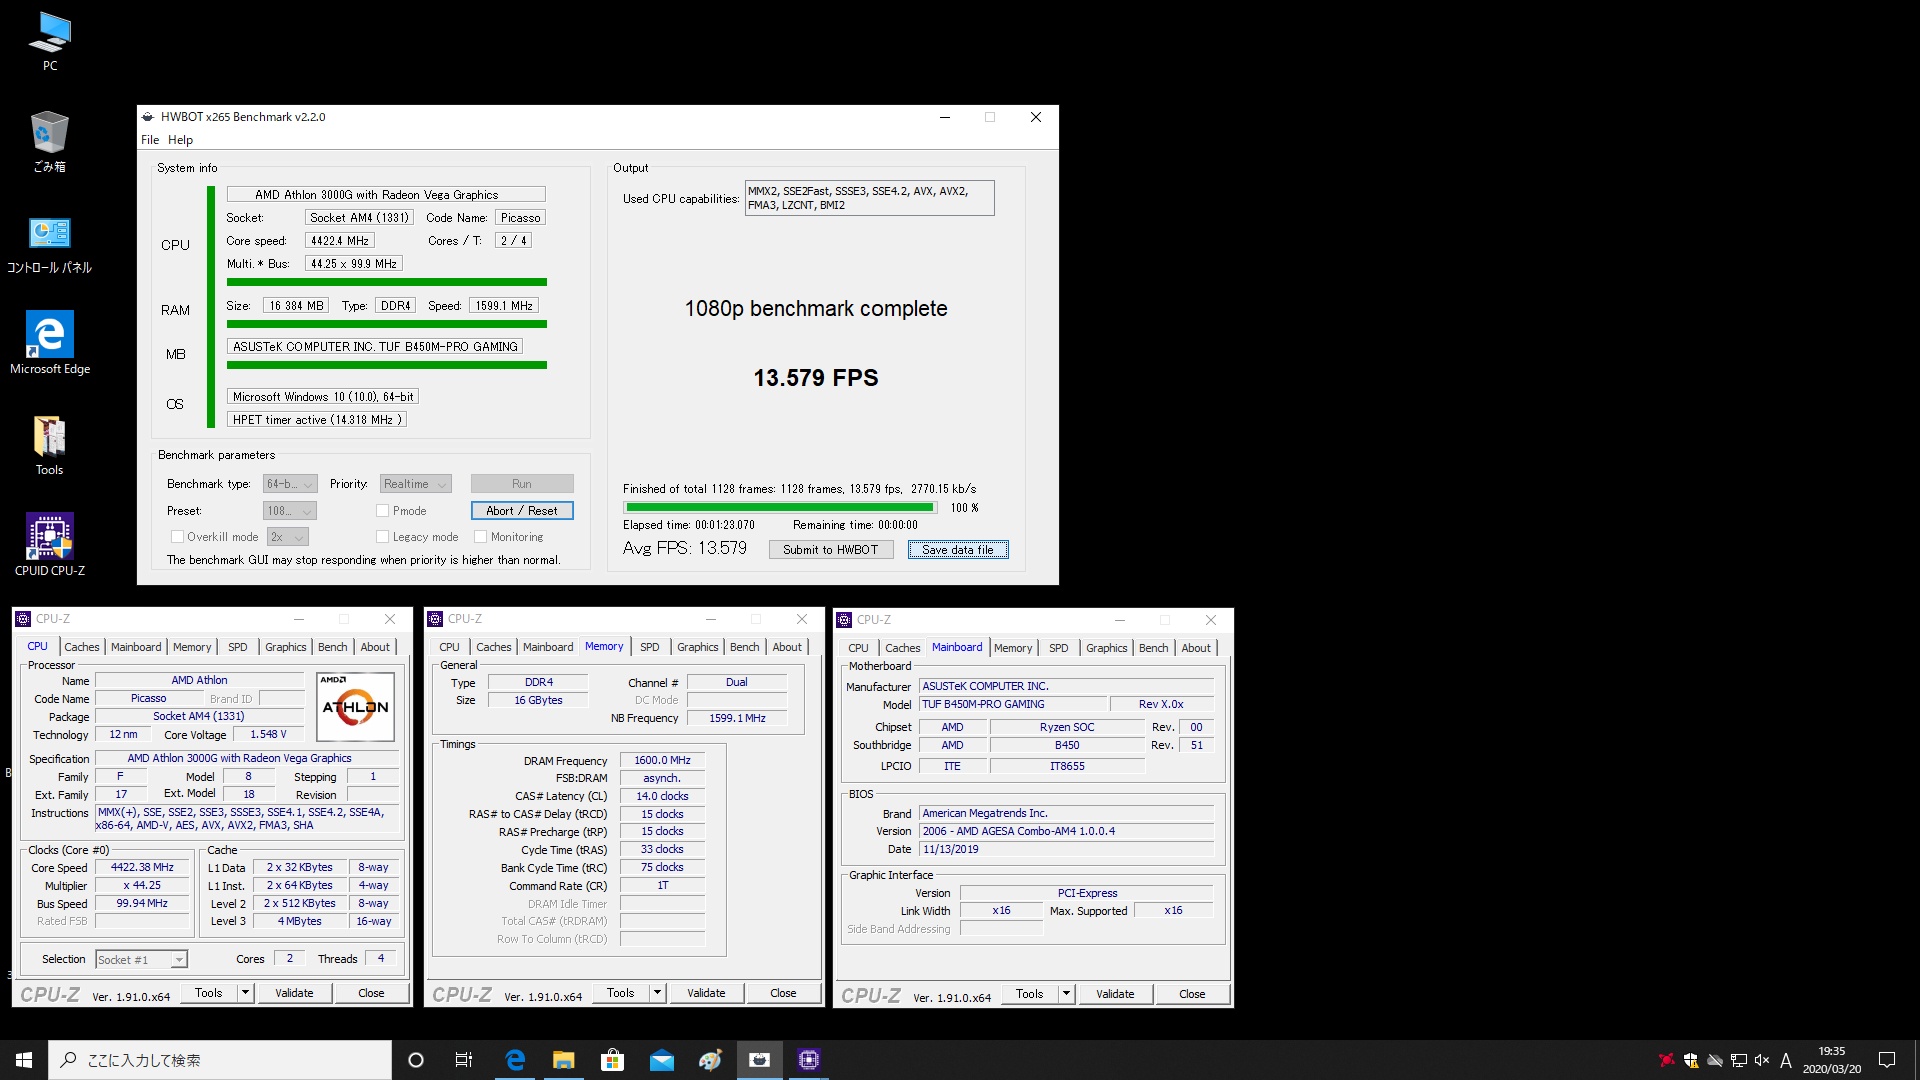Screen dimensions: 1920x1080
Task: Switch to Caches tab in left CPU-Z
Action: pos(82,647)
